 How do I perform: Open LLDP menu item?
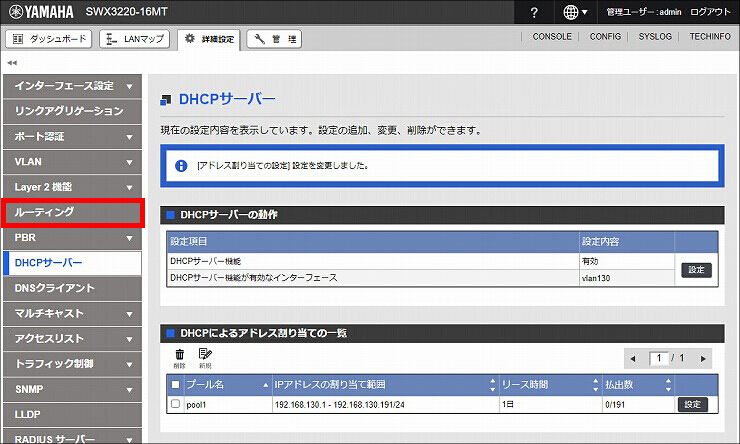pos(72,415)
